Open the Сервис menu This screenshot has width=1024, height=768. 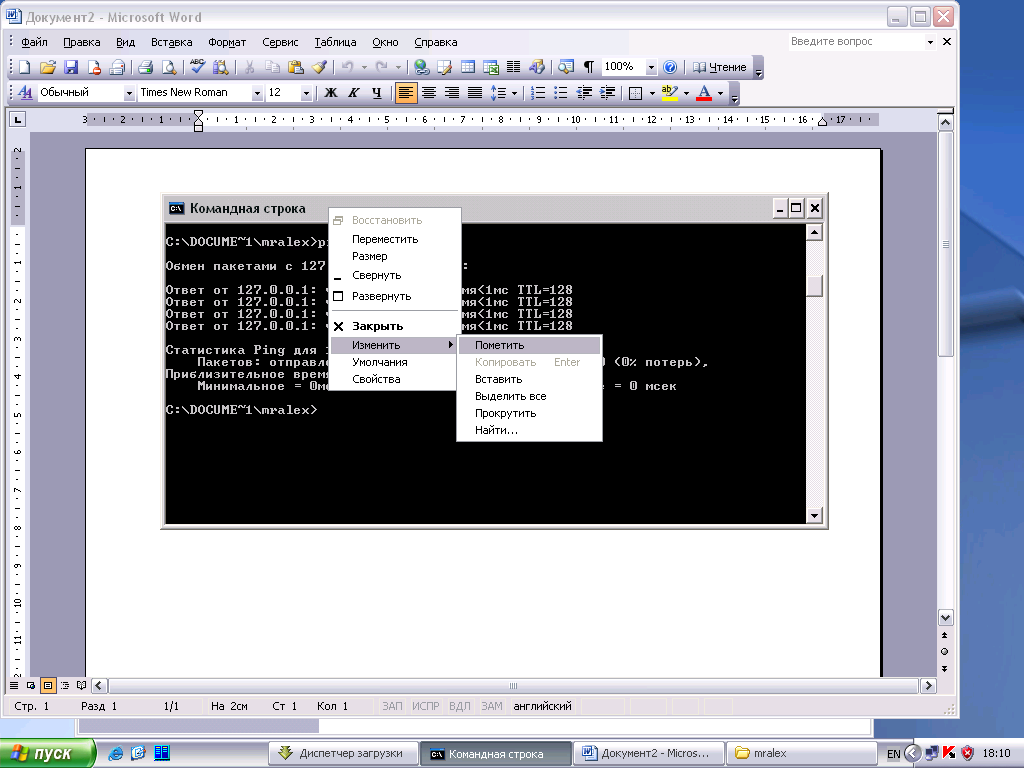pyautogui.click(x=280, y=42)
